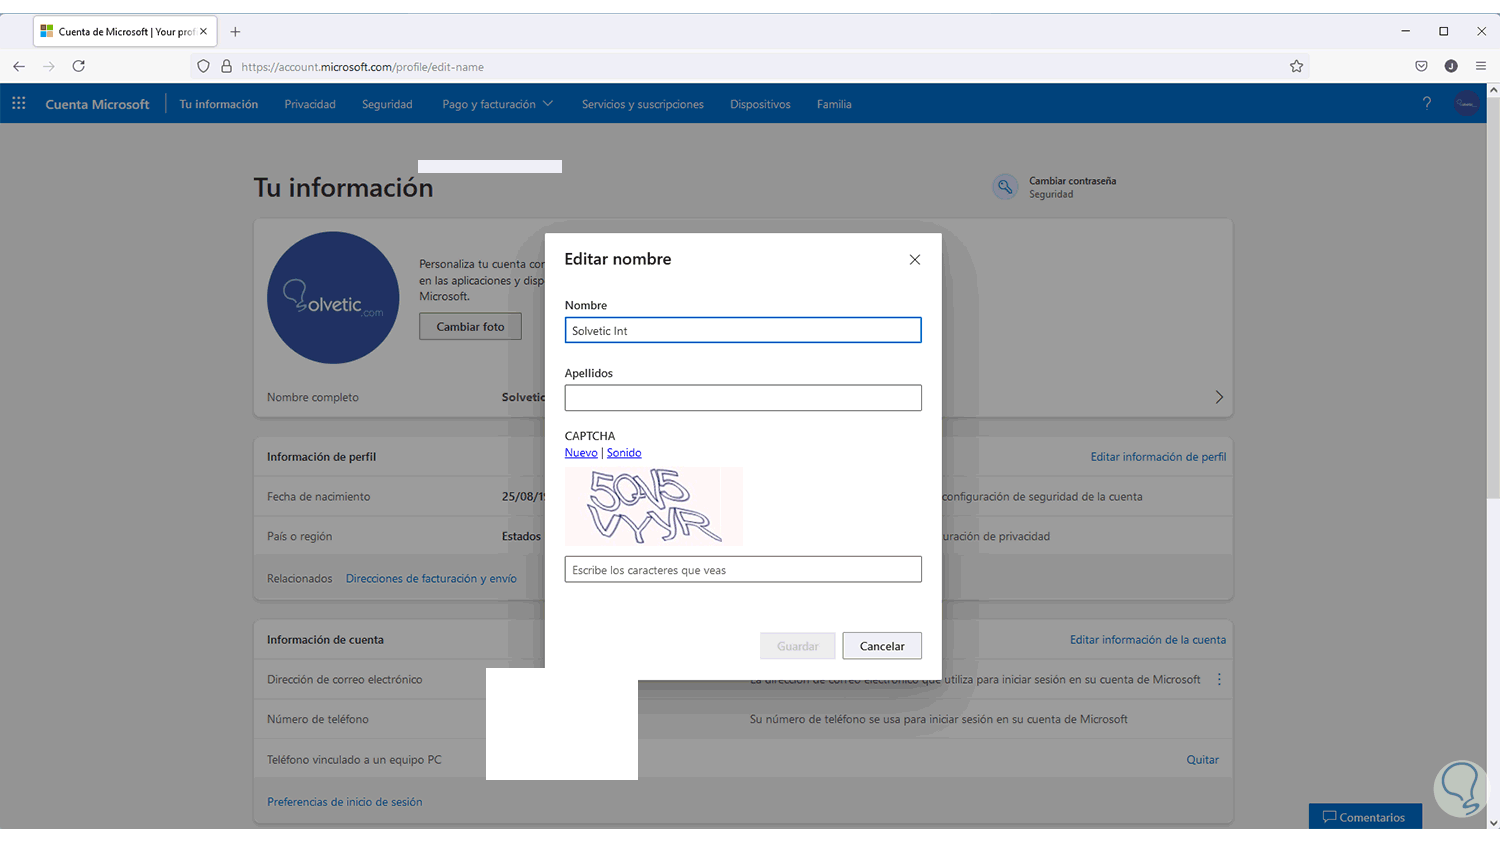1500x841 pixels.
Task: Click the Cambiar contraseña key icon
Action: pos(1005,187)
